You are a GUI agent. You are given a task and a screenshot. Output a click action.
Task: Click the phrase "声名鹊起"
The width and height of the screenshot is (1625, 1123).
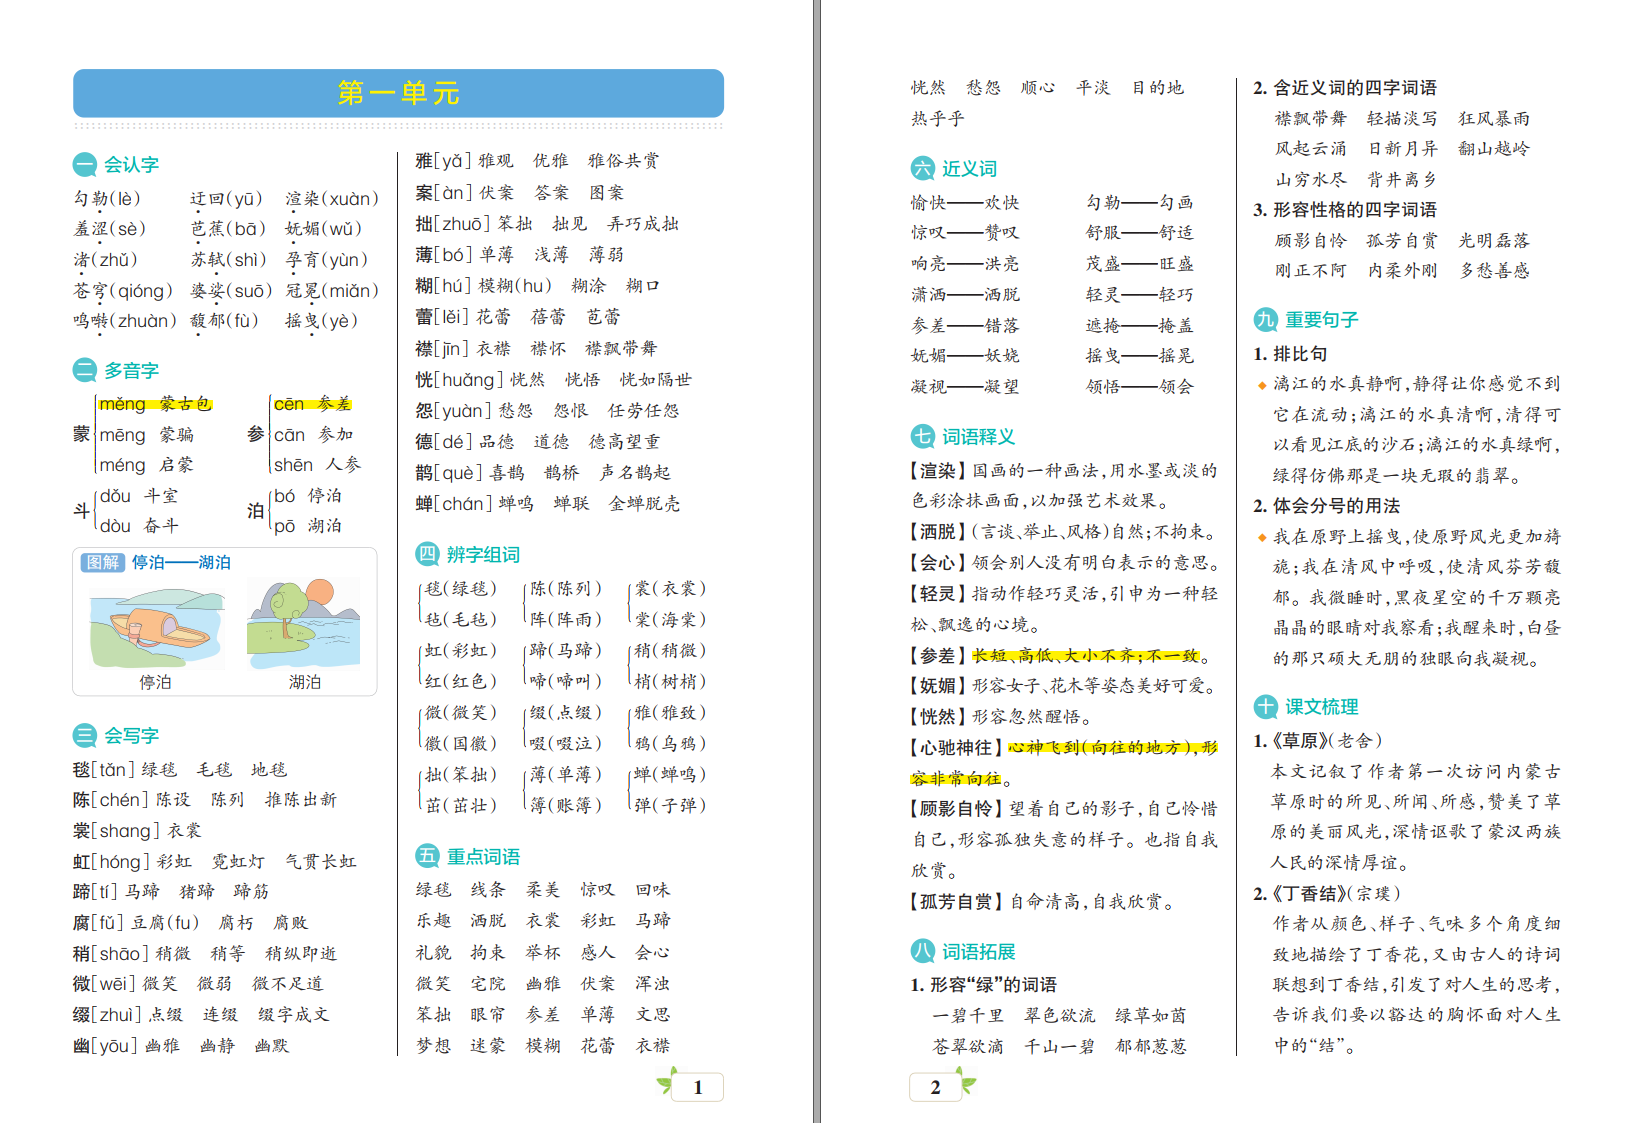(x=635, y=473)
